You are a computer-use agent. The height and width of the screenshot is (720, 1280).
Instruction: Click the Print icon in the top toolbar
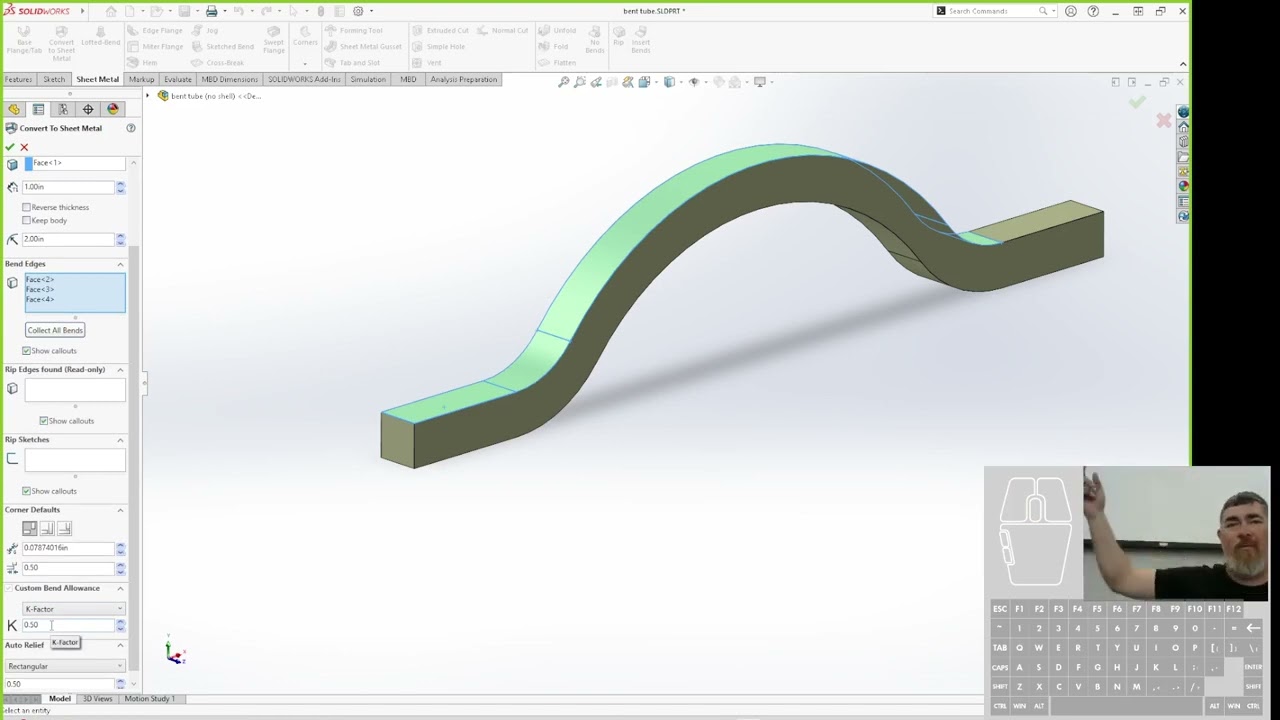211,11
